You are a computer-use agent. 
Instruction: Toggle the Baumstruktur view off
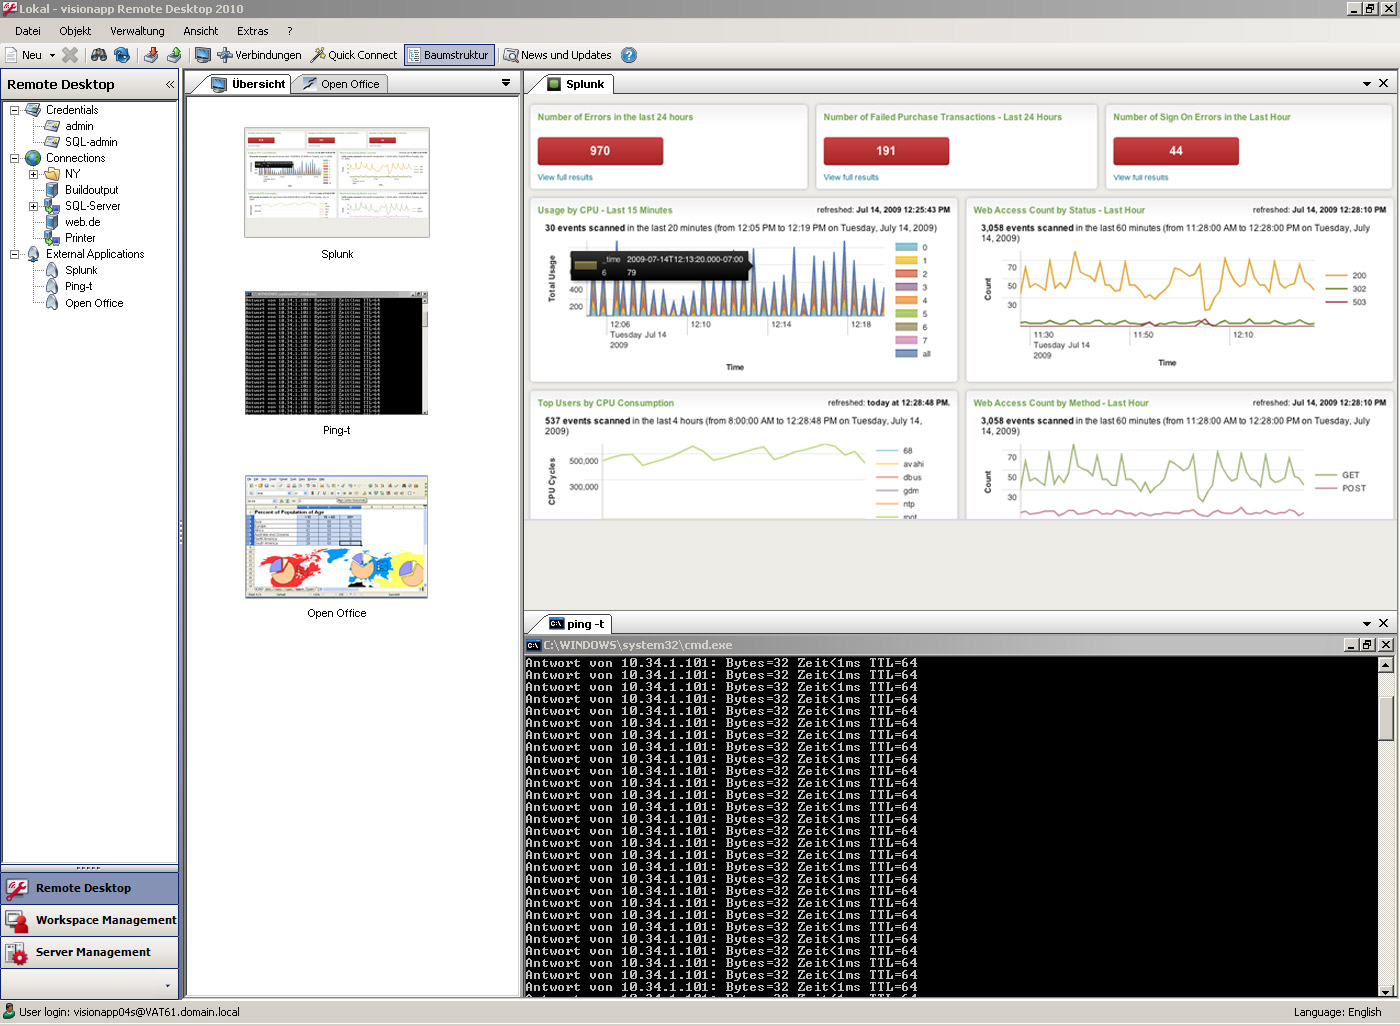448,55
